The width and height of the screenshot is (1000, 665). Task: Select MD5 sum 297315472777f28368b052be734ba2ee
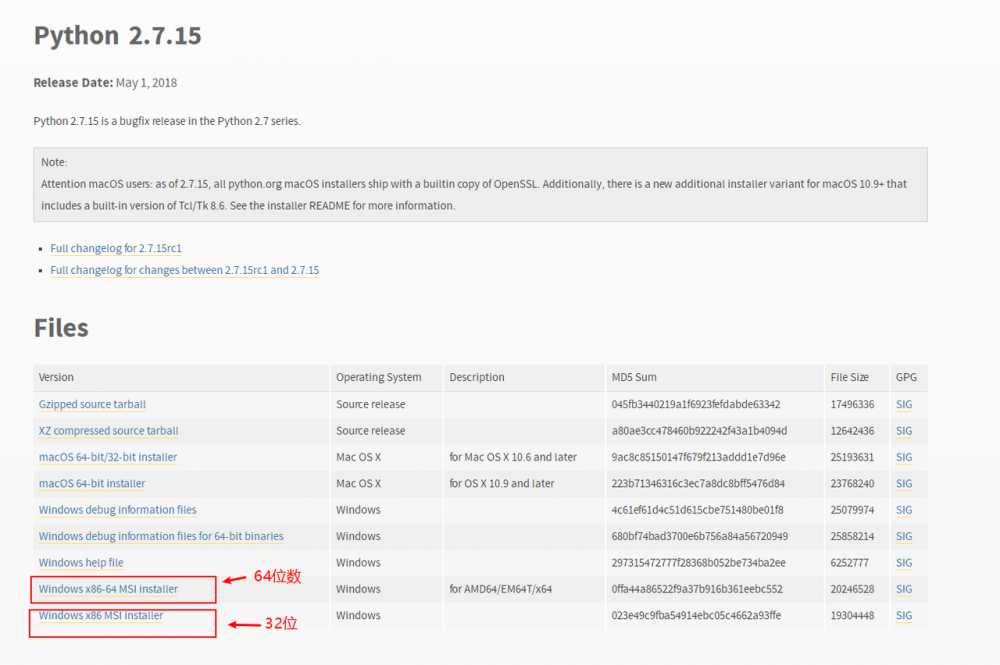pyautogui.click(x=698, y=562)
